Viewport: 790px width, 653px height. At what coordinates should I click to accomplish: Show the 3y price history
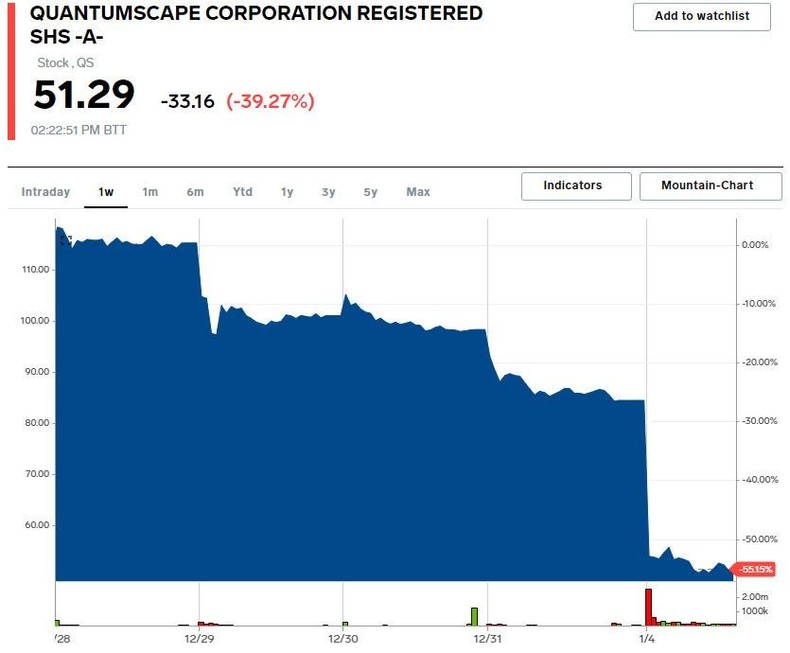pyautogui.click(x=328, y=192)
